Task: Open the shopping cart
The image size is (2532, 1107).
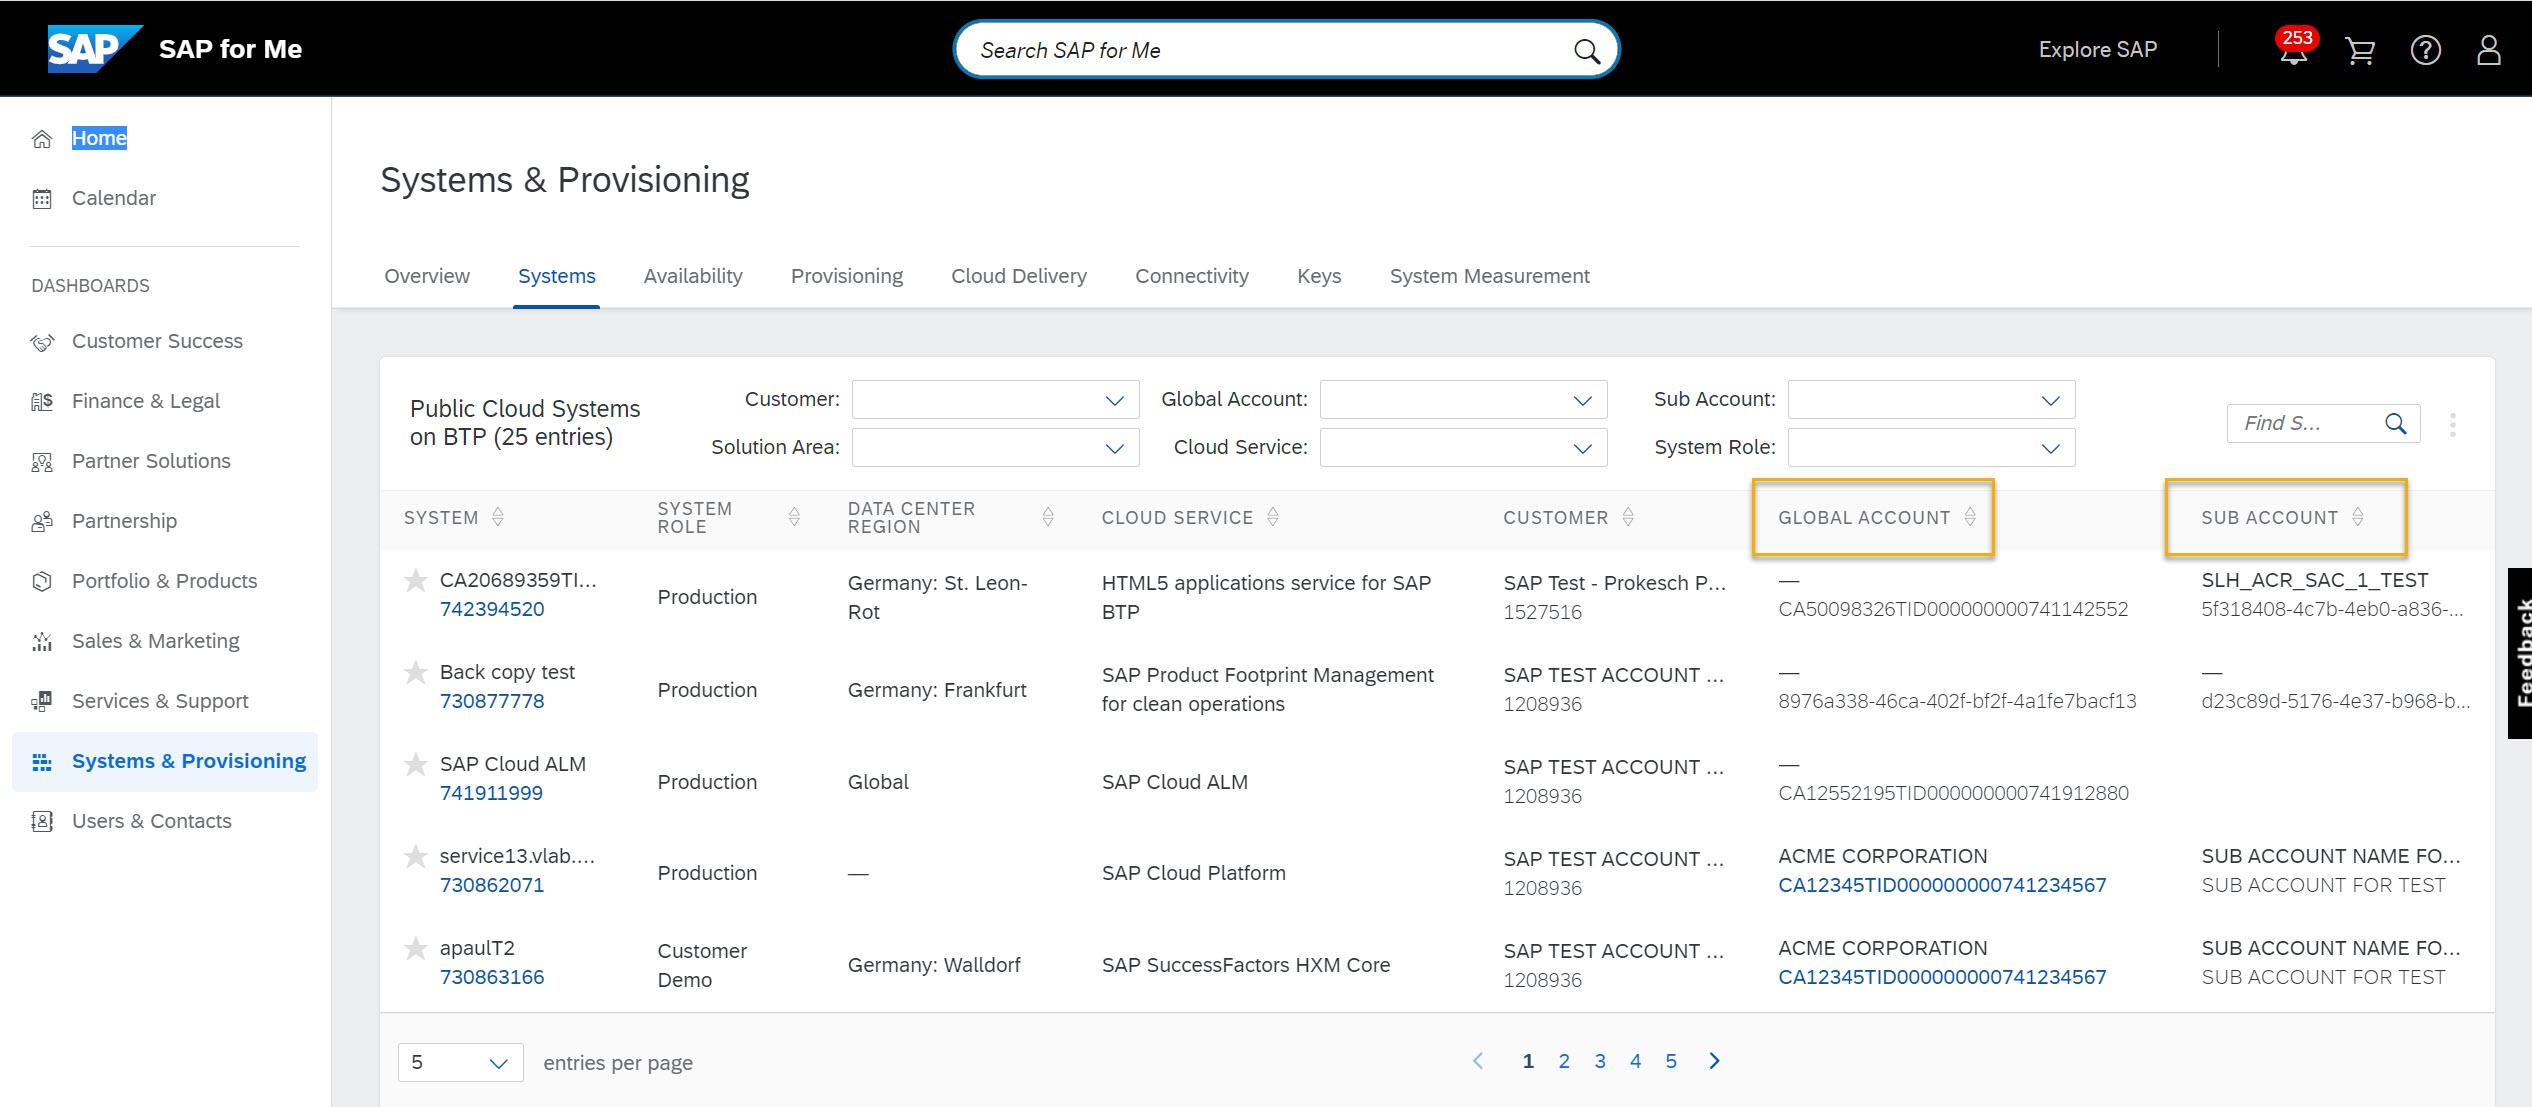Action: coord(2359,50)
